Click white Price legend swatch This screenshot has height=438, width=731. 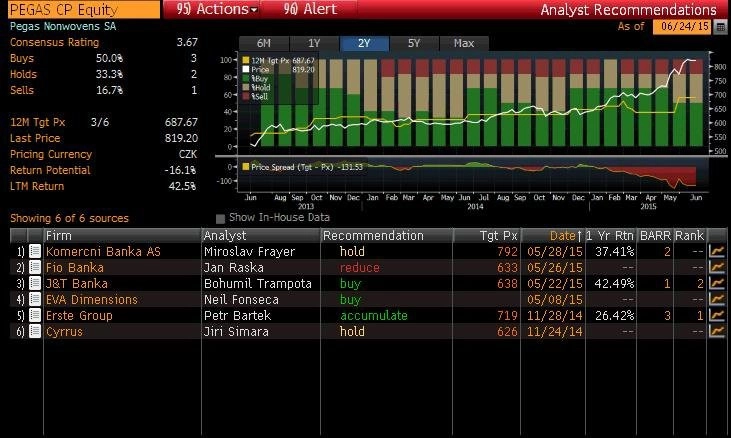click(246, 69)
